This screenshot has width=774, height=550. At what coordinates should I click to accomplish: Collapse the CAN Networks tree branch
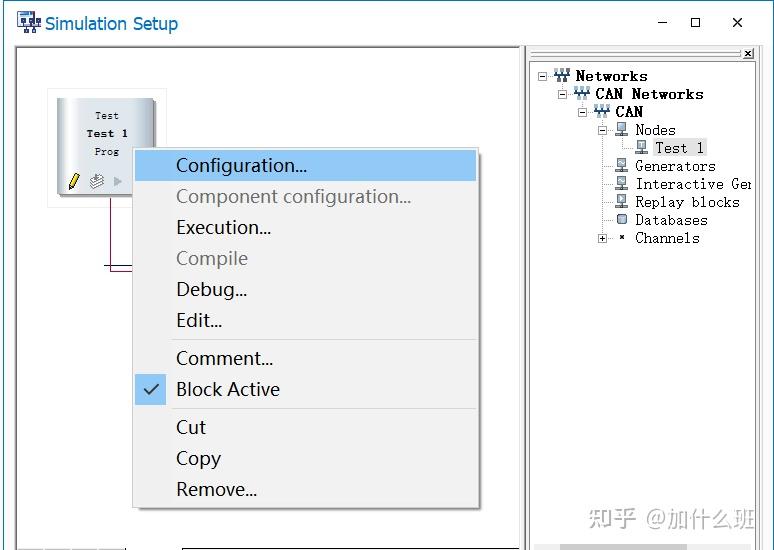click(x=563, y=94)
